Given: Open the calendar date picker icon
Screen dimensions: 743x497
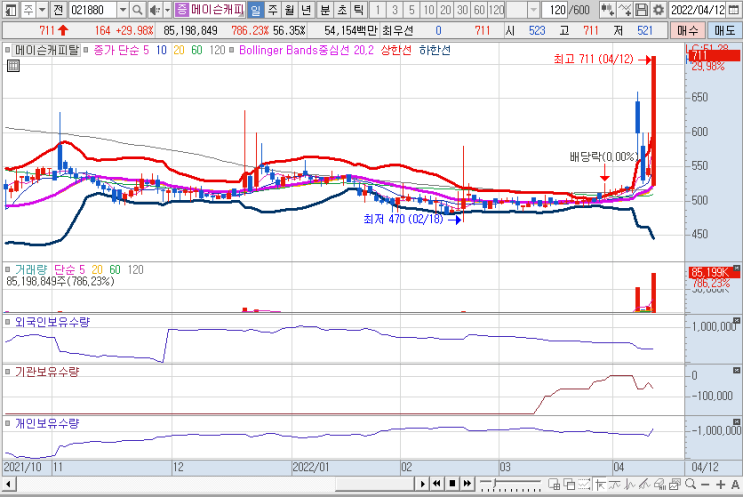Looking at the screenshot, I should pyautogui.click(x=733, y=9).
